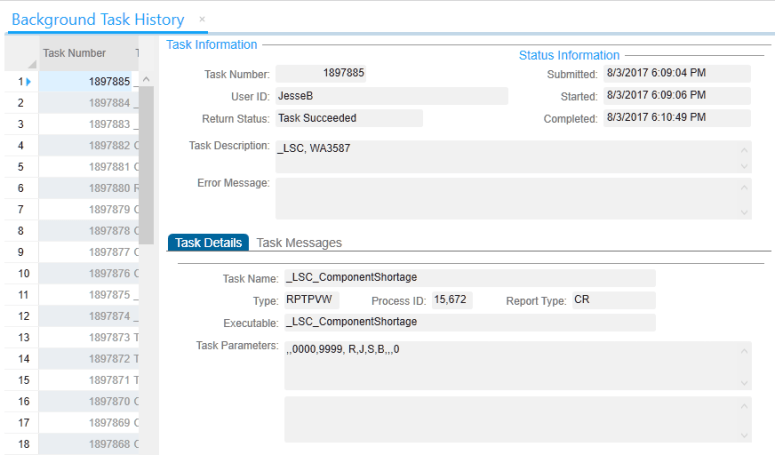775x455 pixels.
Task: Click row header number 9
Action: coord(20,252)
